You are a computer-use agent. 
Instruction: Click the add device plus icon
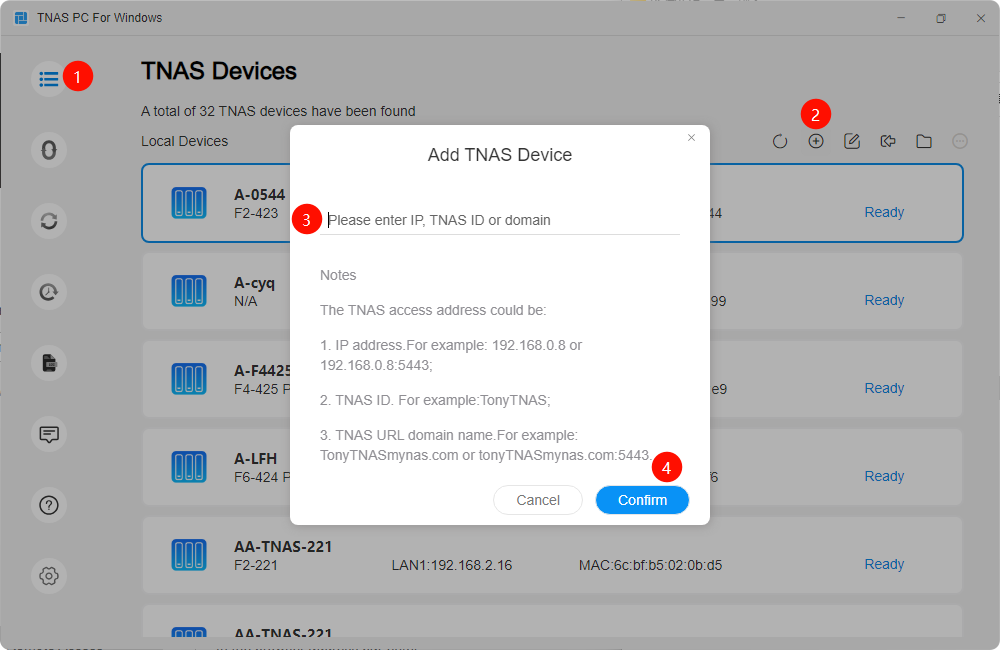[x=816, y=141]
